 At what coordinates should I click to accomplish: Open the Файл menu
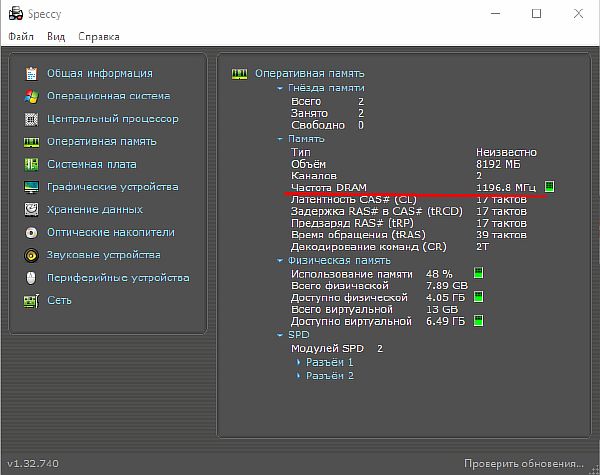point(21,37)
